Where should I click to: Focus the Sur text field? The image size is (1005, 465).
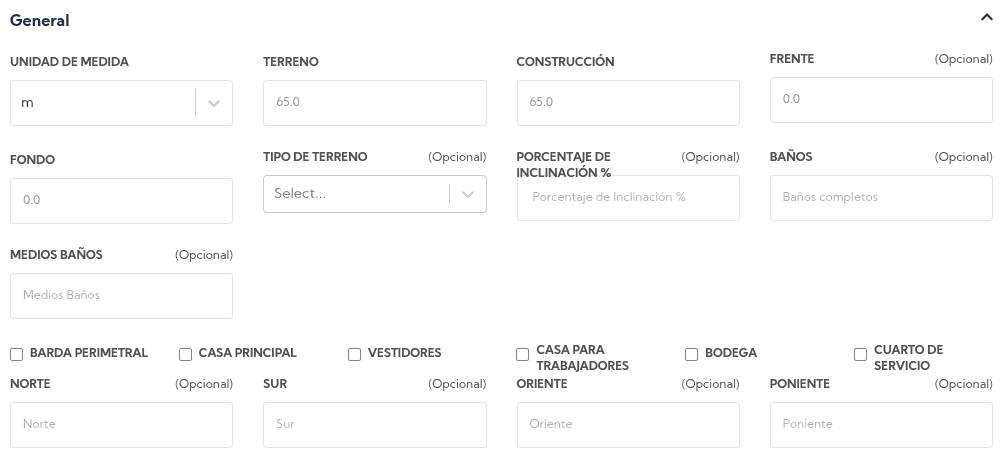click(x=374, y=425)
